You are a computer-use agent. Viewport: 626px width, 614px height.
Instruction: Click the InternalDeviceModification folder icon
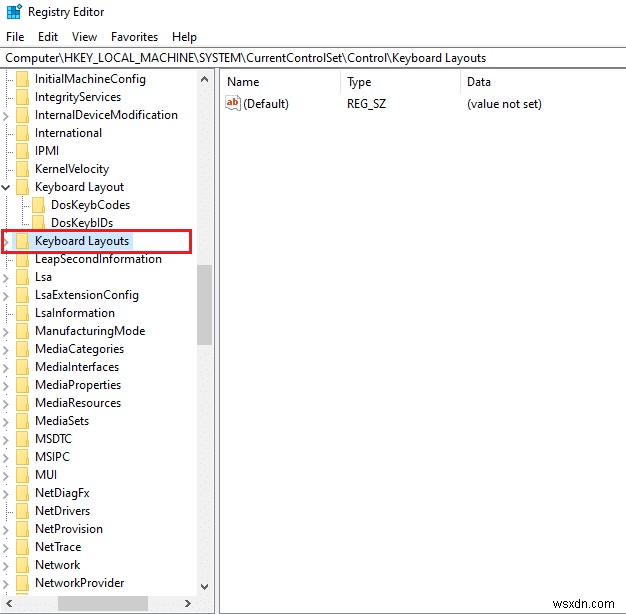pos(22,115)
